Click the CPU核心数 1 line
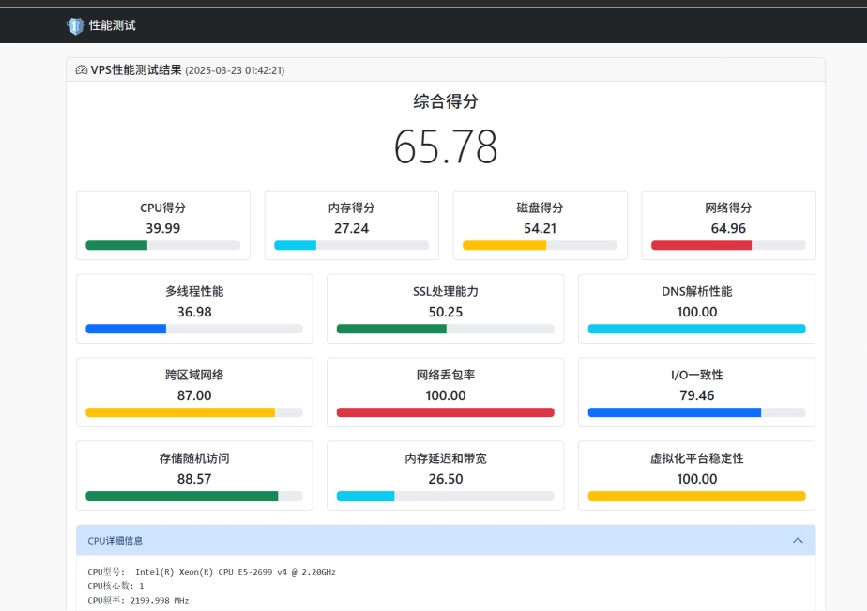This screenshot has width=867, height=611. click(x=116, y=586)
